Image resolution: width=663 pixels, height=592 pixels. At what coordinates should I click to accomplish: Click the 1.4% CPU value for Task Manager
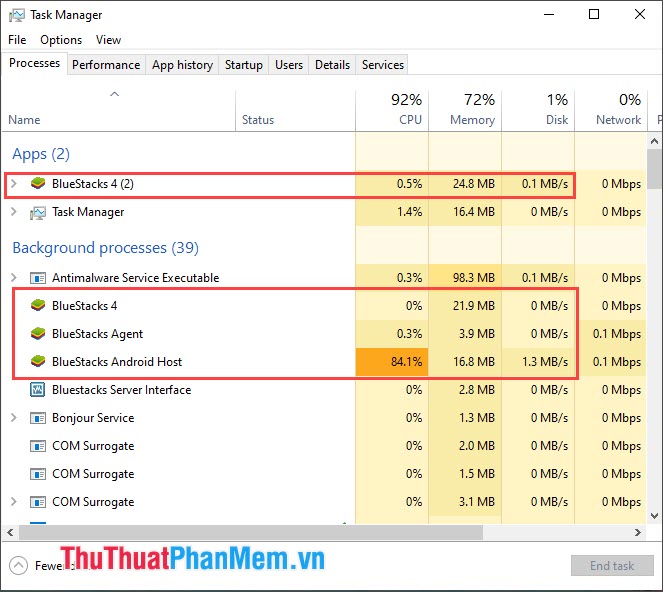(x=409, y=212)
